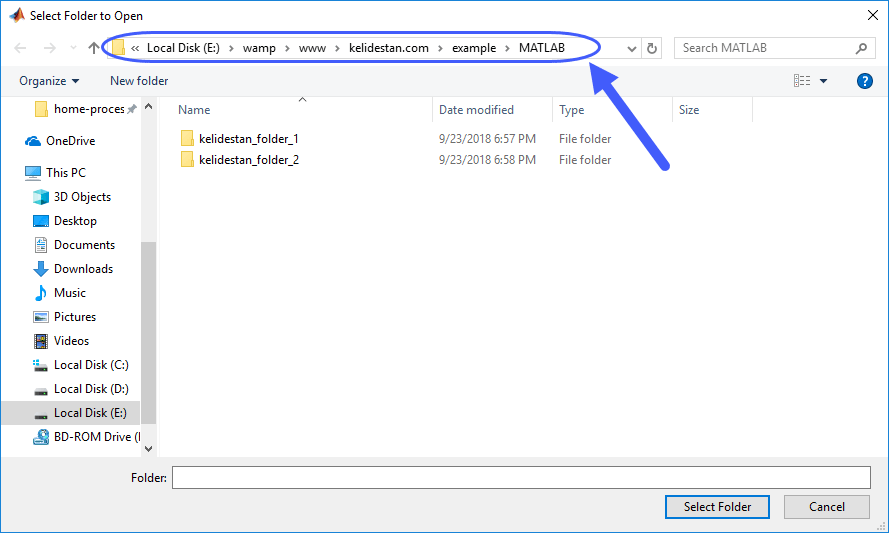
Task: Open Downloads in the sidebar
Action: coord(83,269)
